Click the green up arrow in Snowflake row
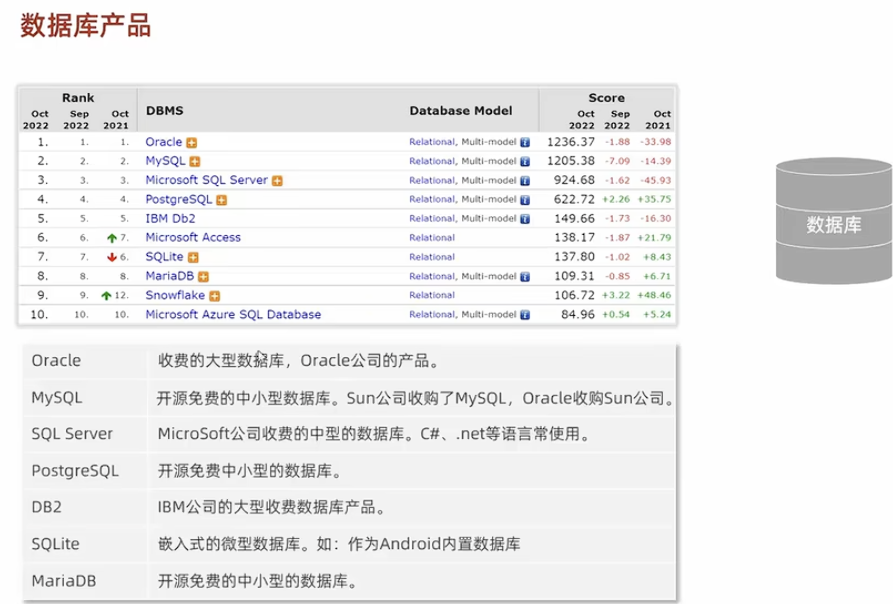The image size is (893, 604). tap(106, 296)
